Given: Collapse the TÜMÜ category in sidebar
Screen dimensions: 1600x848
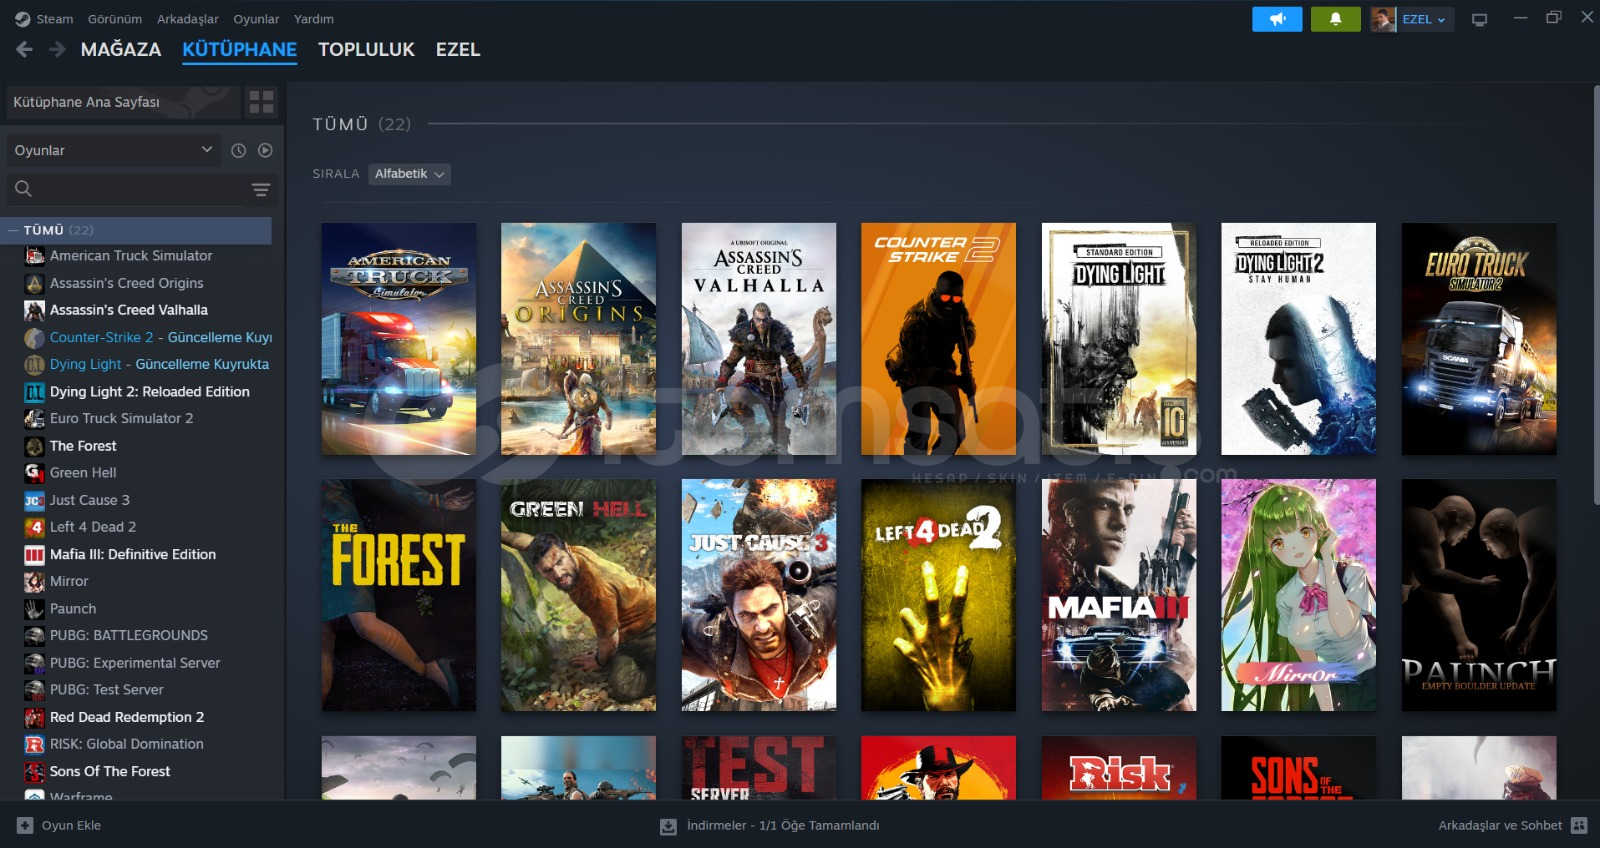Looking at the screenshot, I should [14, 230].
